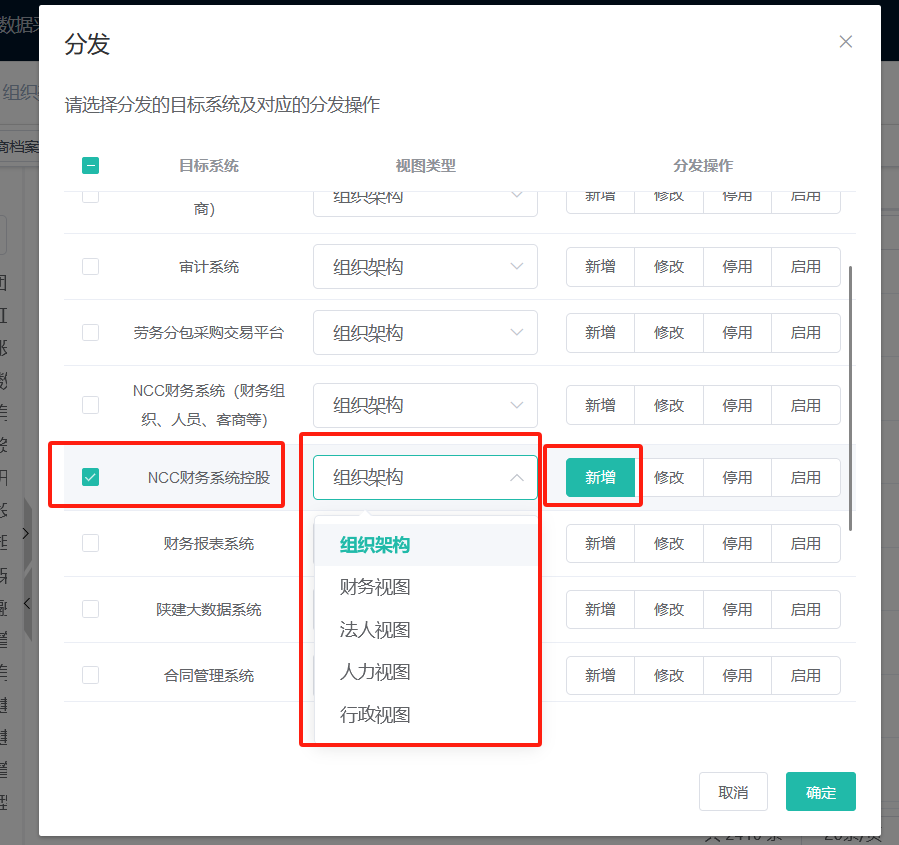The width and height of the screenshot is (899, 845).
Task: Pick 人力视图 from the dropdown options
Action: pyautogui.click(x=375, y=672)
